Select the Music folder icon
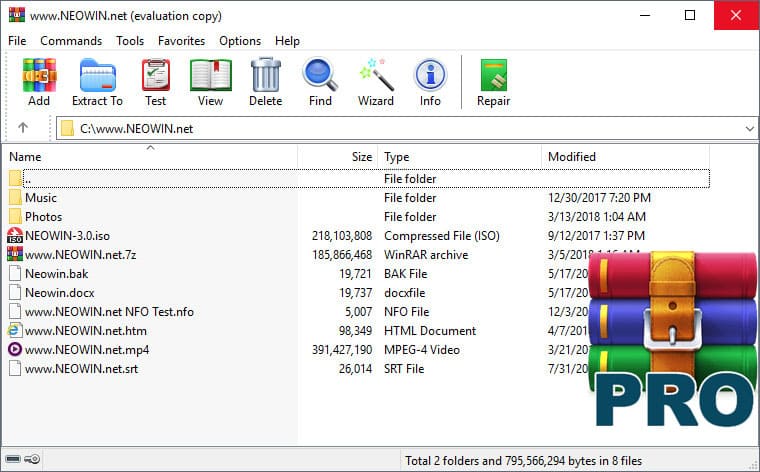The image size is (760, 472). [16, 197]
